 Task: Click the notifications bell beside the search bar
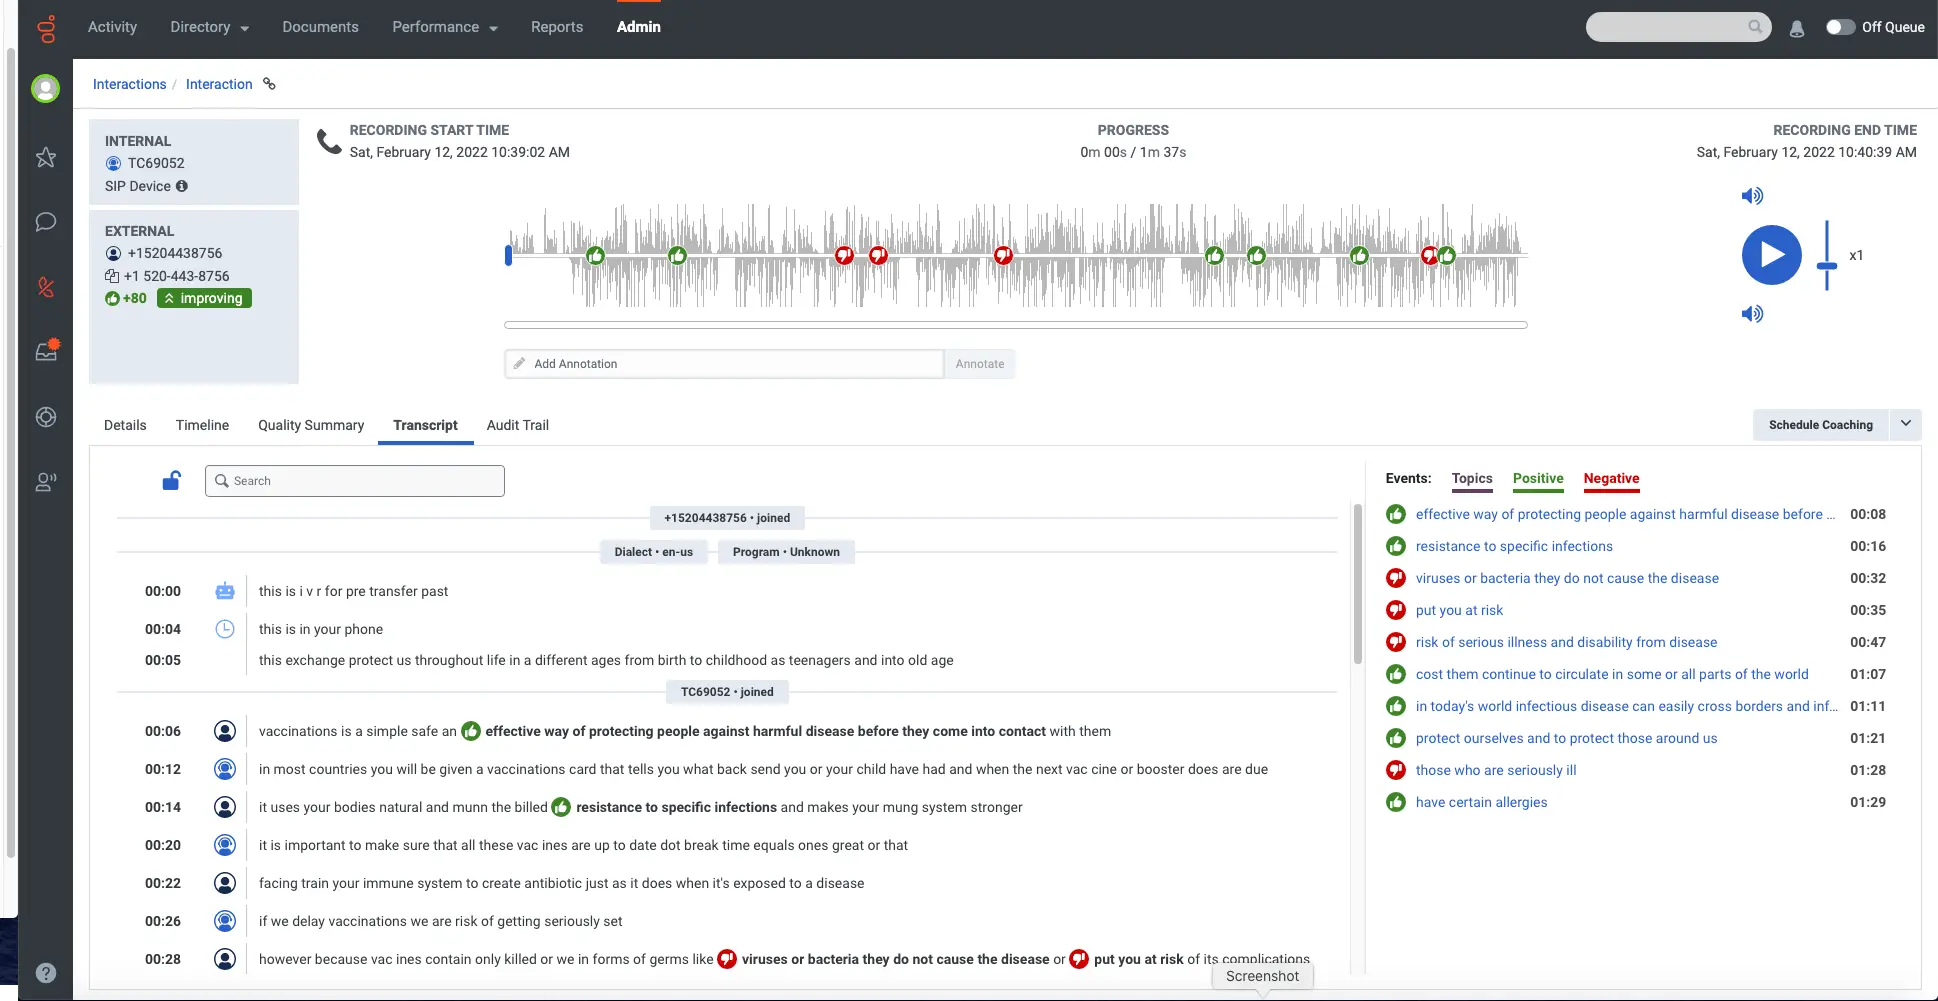pos(1797,29)
